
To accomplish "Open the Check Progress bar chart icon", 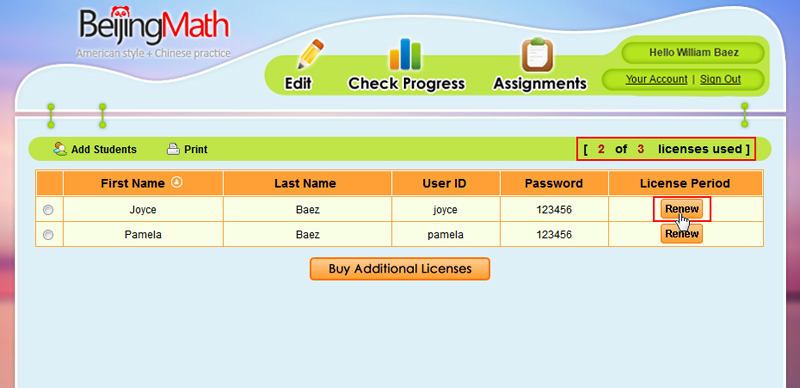I will [x=406, y=54].
